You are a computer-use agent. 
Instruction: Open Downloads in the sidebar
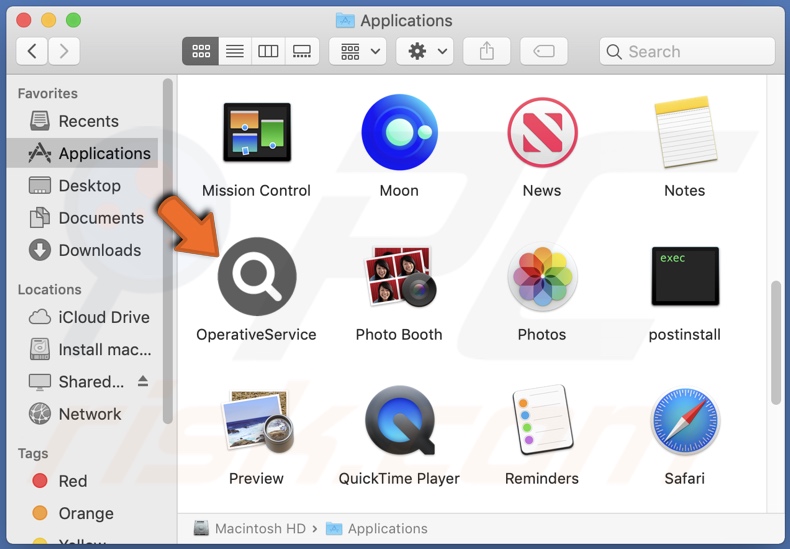(x=83, y=250)
